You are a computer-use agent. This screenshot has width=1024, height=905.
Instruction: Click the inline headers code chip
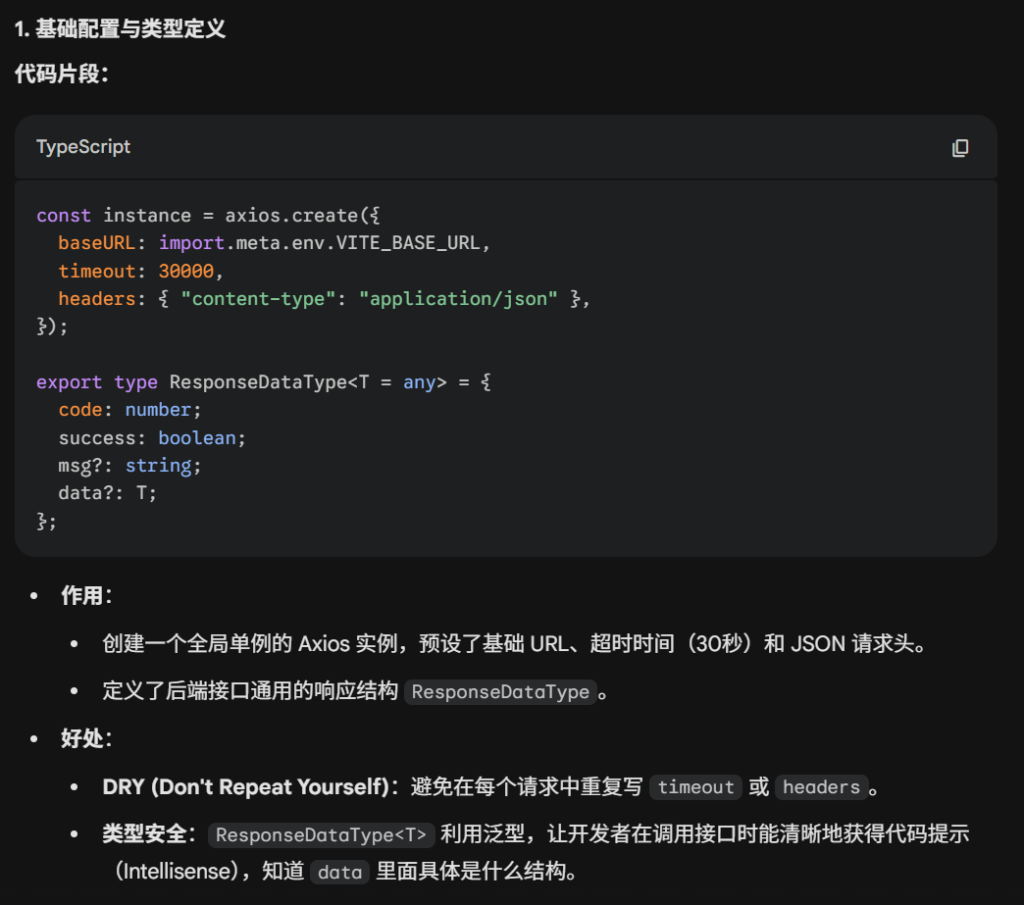point(821,788)
